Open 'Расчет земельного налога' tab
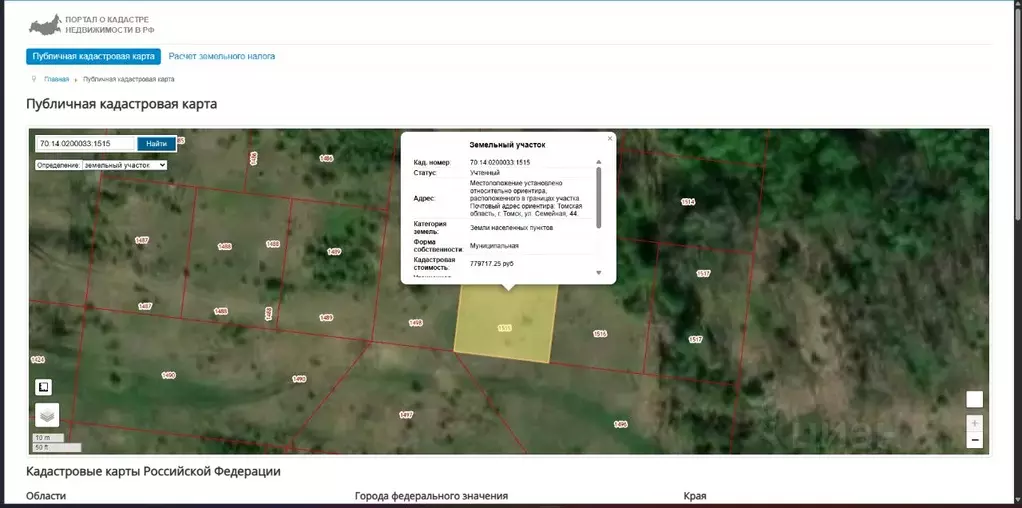Viewport: 1022px width, 508px height. coord(221,57)
